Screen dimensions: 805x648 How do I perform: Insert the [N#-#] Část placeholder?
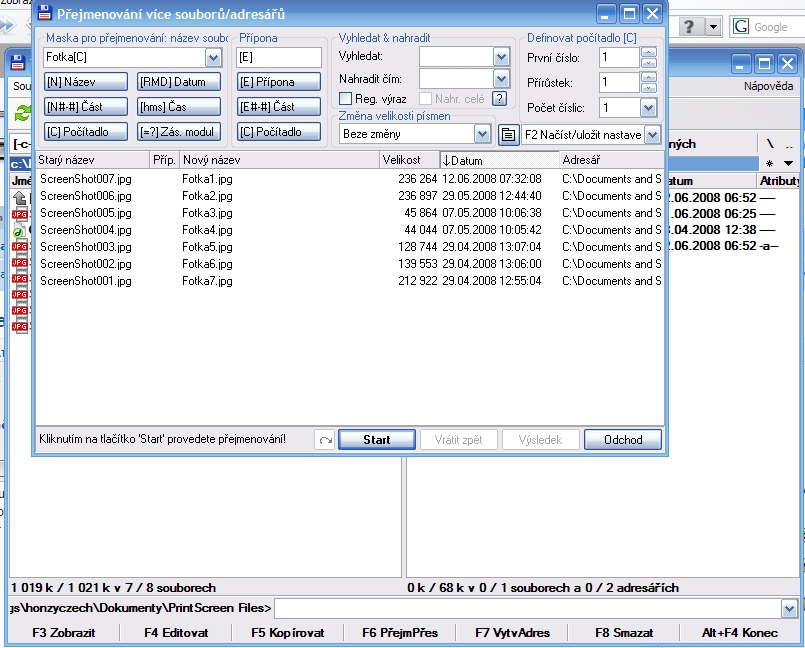[x=86, y=107]
